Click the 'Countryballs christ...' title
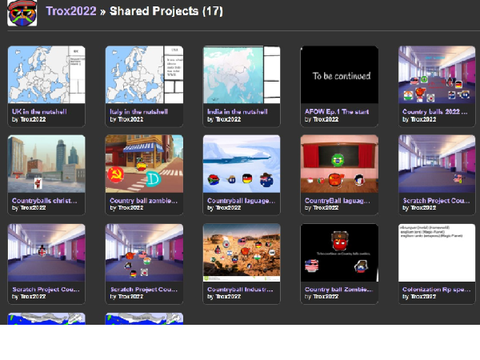 pyautogui.click(x=44, y=201)
